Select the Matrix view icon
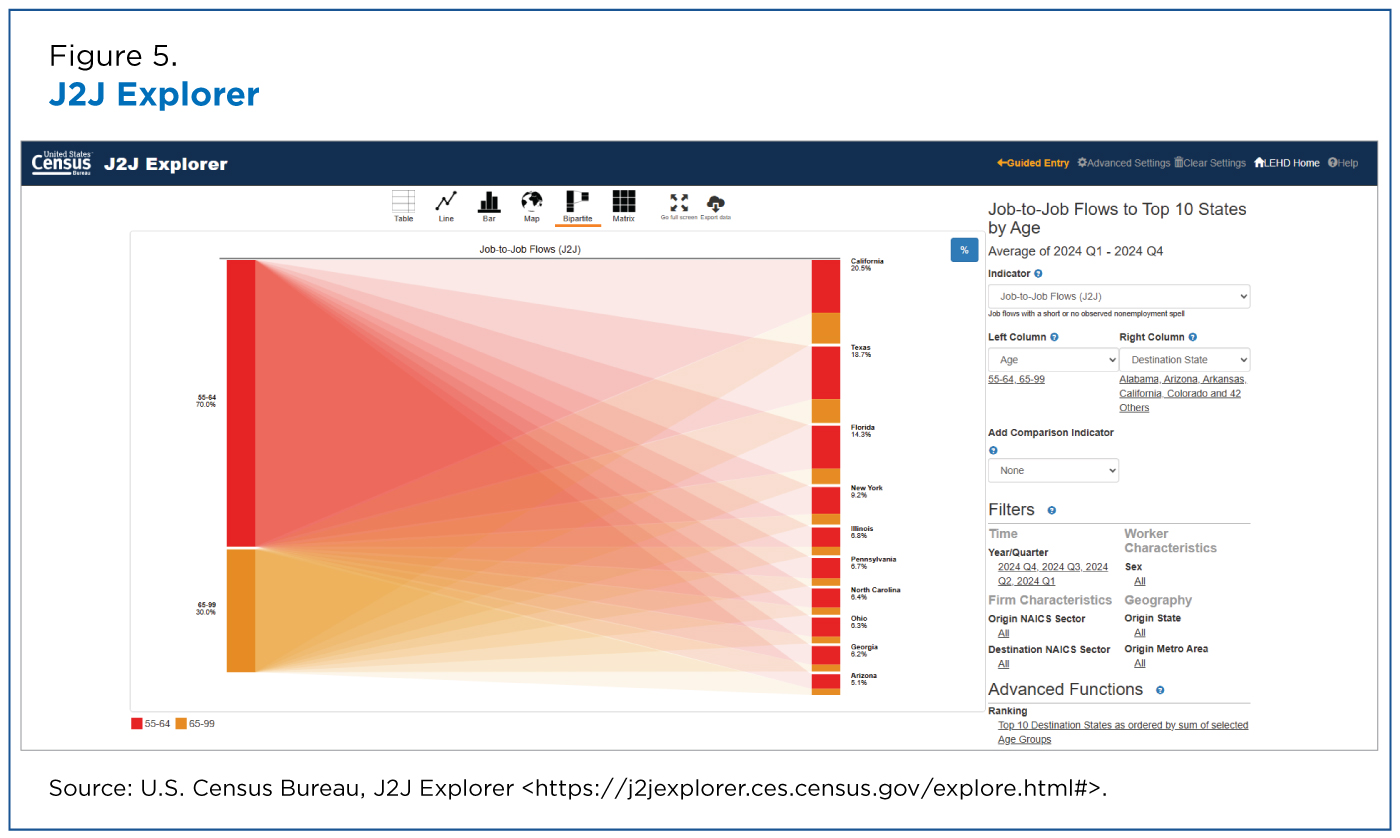This screenshot has width=1400, height=838. pyautogui.click(x=624, y=202)
